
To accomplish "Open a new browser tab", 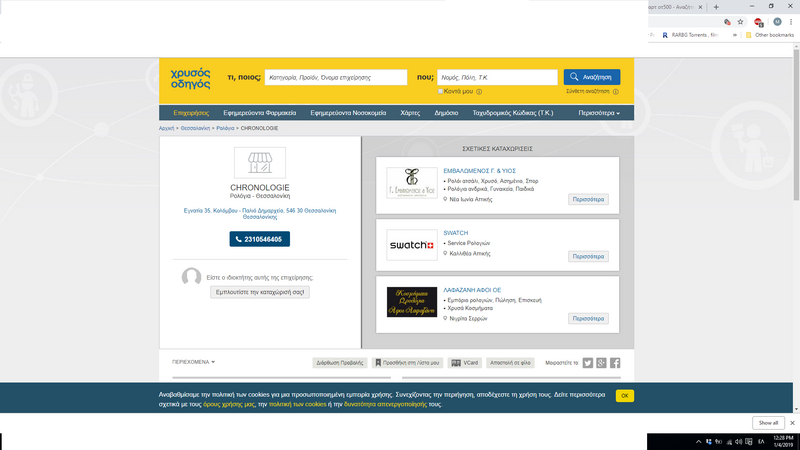I will [x=716, y=7].
